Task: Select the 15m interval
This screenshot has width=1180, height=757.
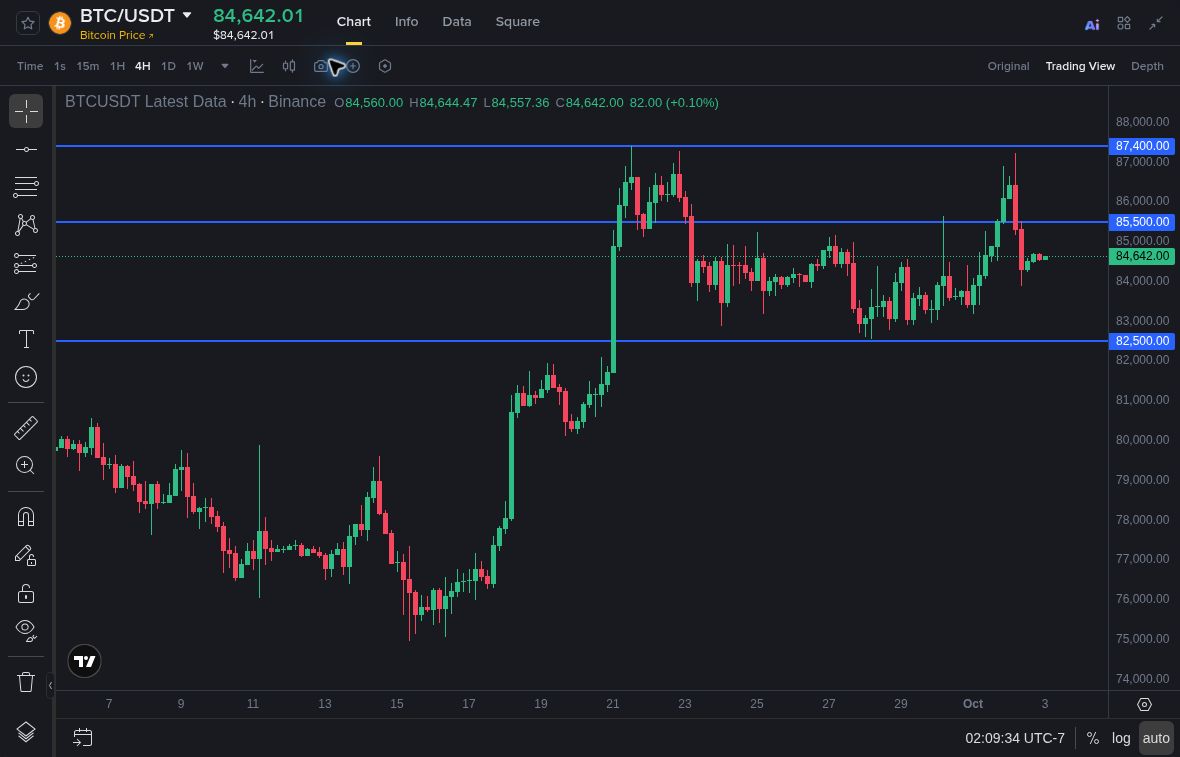Action: tap(88, 66)
